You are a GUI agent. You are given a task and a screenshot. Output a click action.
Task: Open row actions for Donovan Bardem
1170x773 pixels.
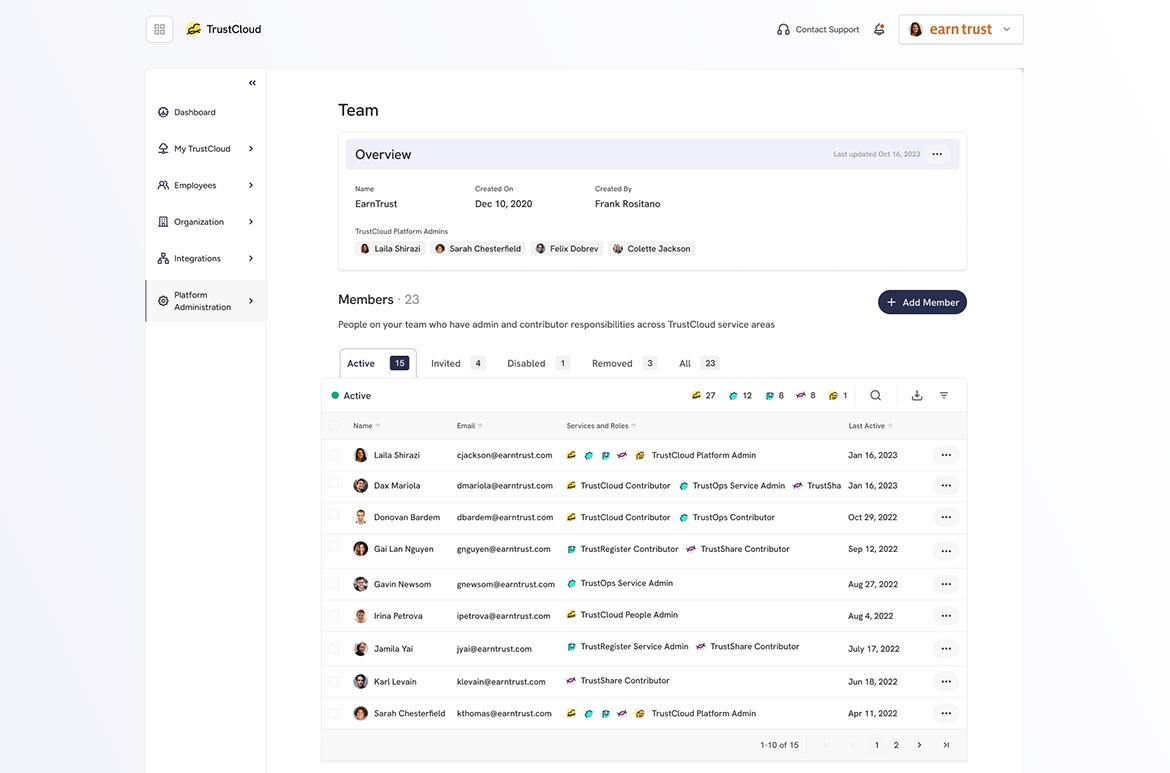point(946,517)
